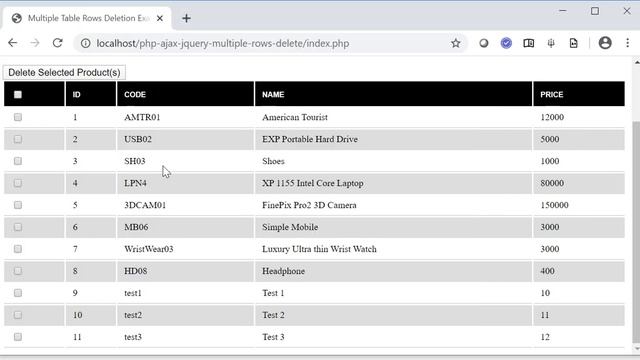Screen dimensions: 640x360
Task: Check the box for USB02 row
Action: 18,139
